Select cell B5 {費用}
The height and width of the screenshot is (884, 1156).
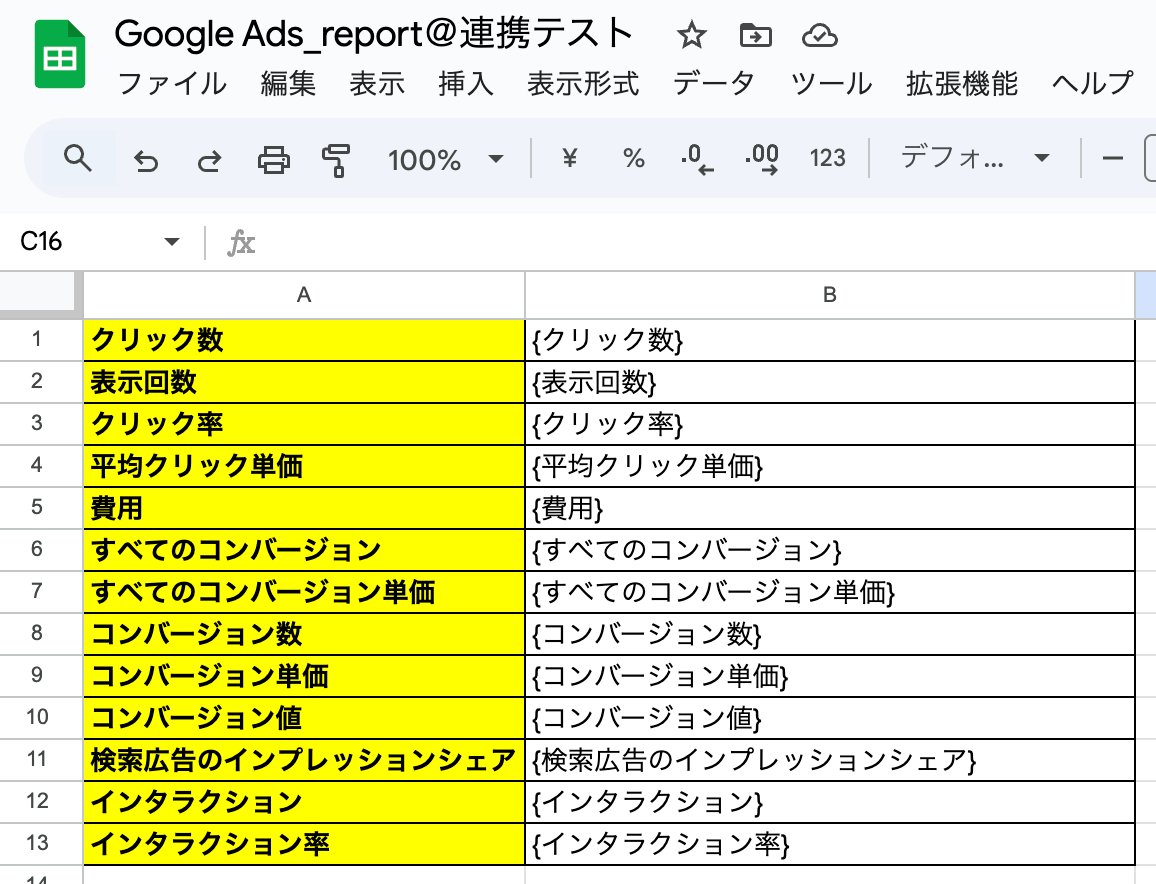829,508
